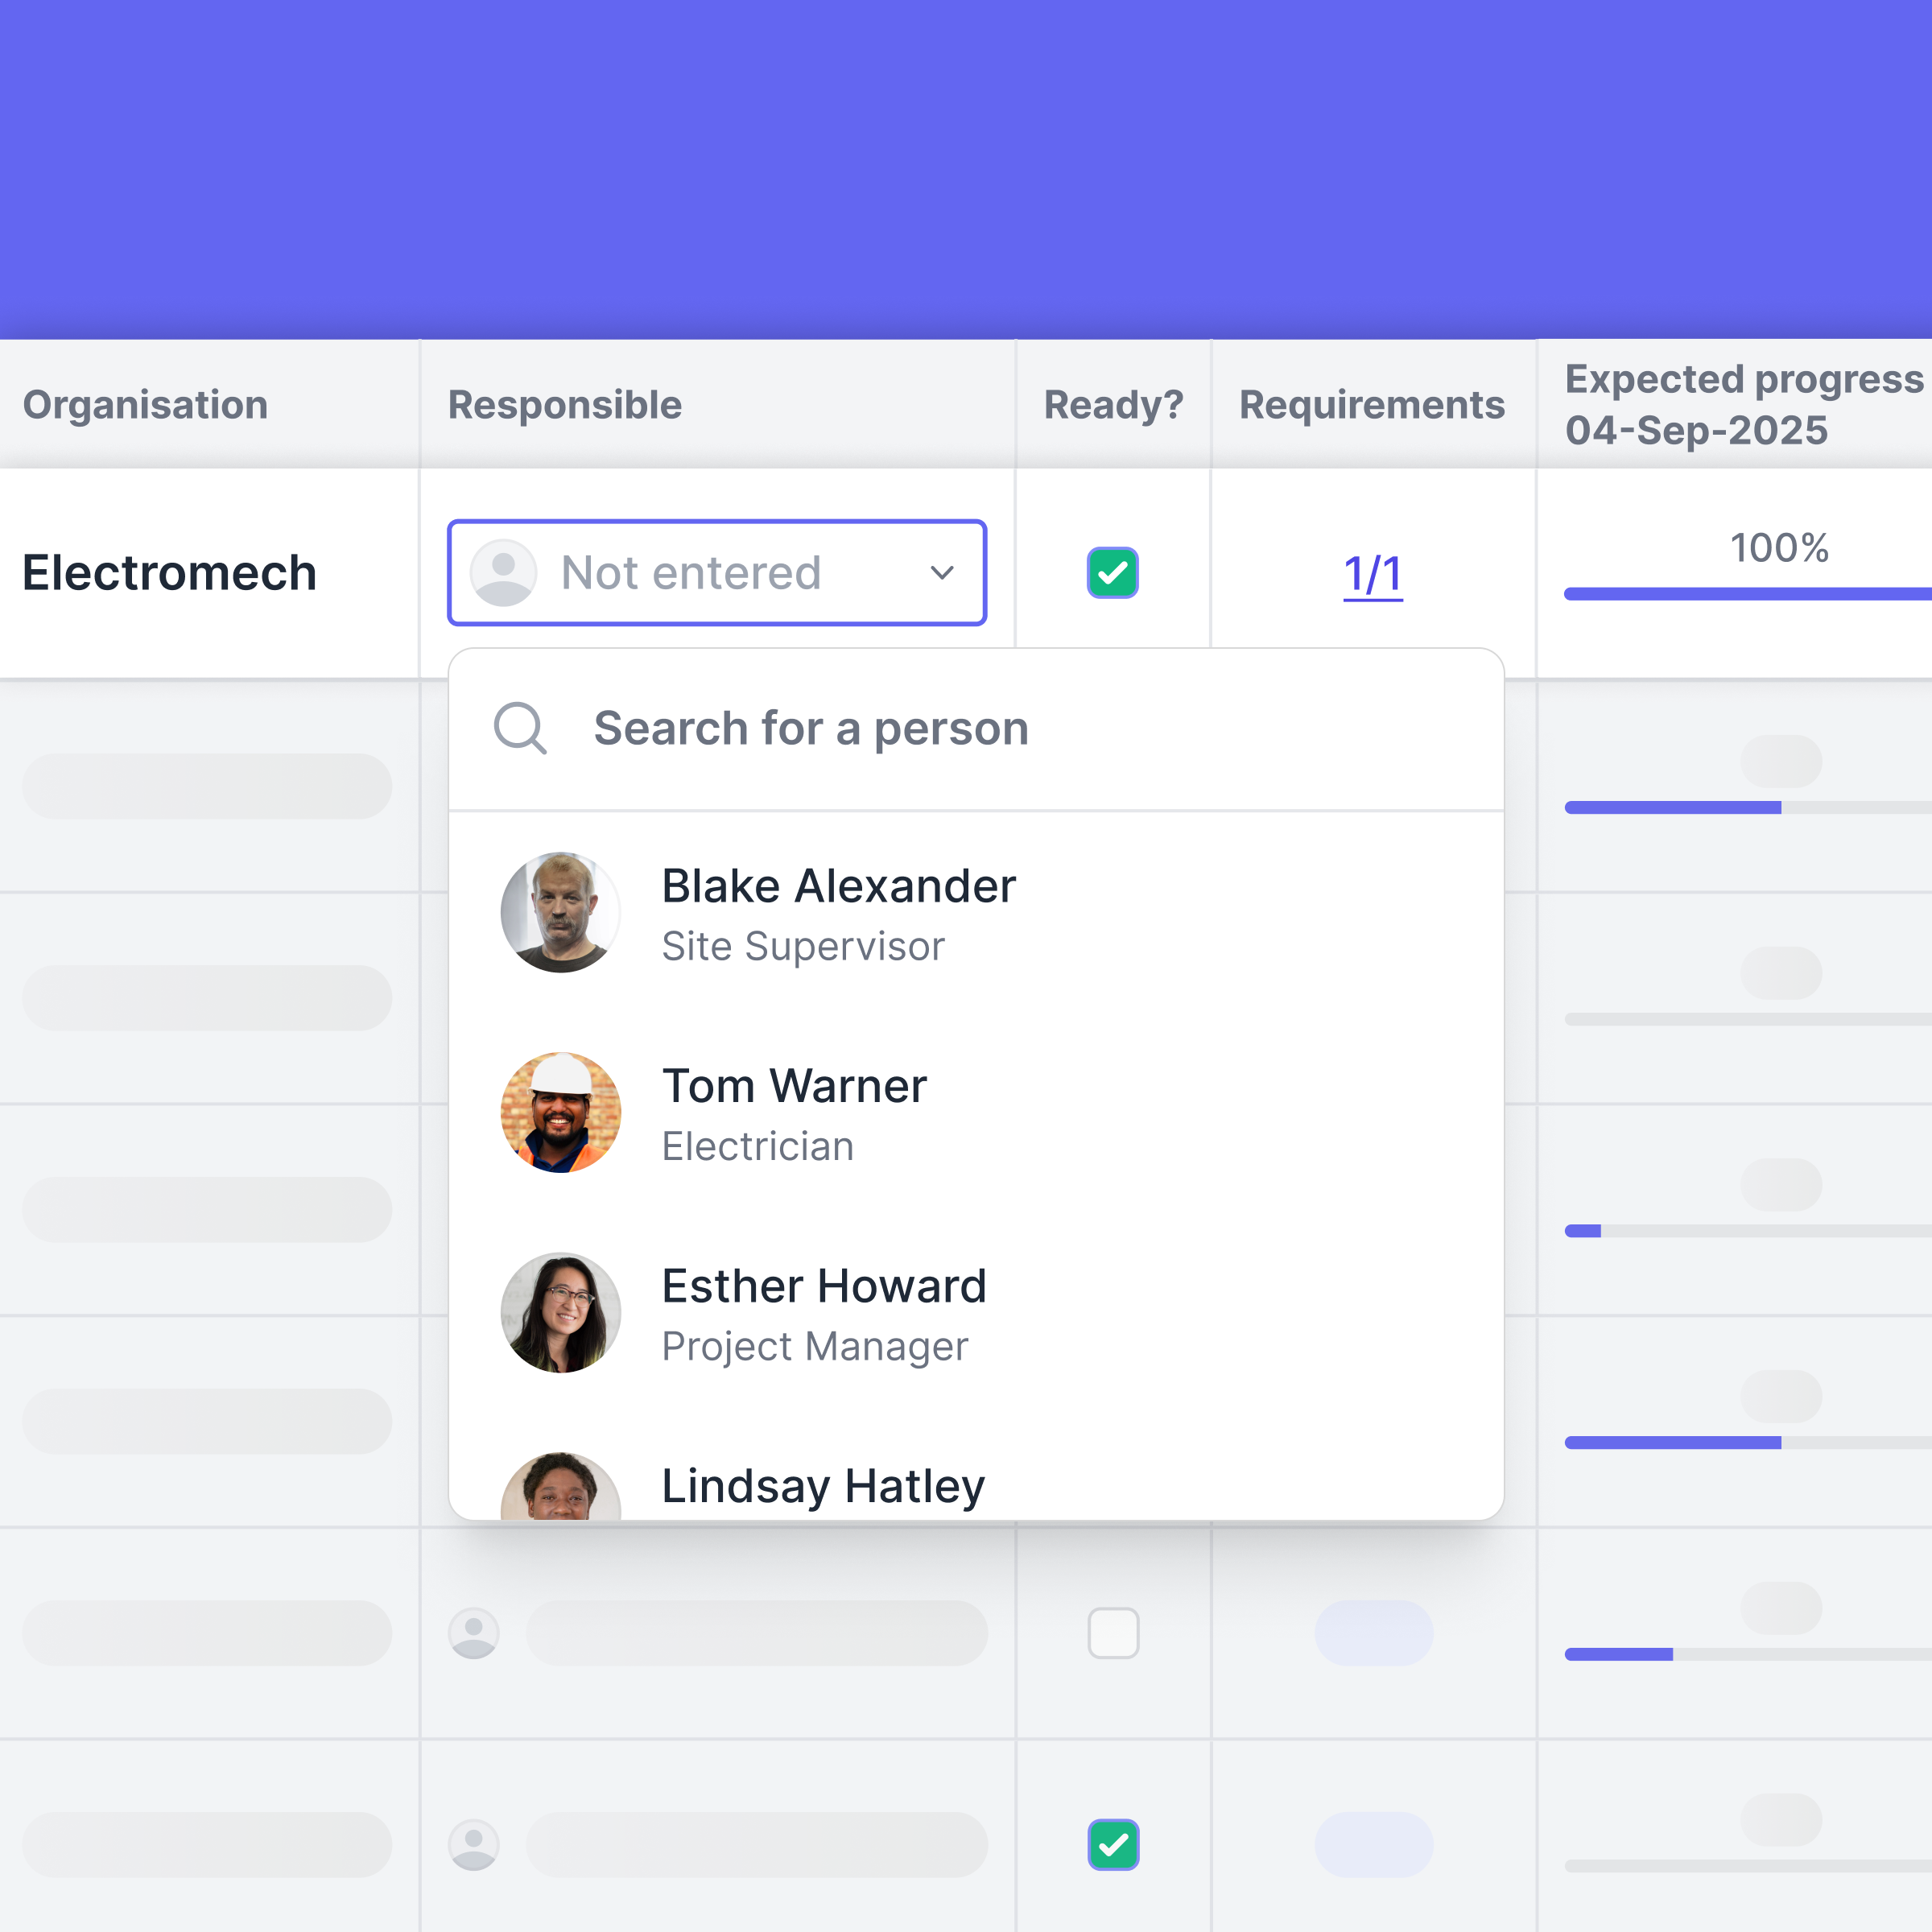Click Blake Alexander's avatar photo

click(x=560, y=912)
